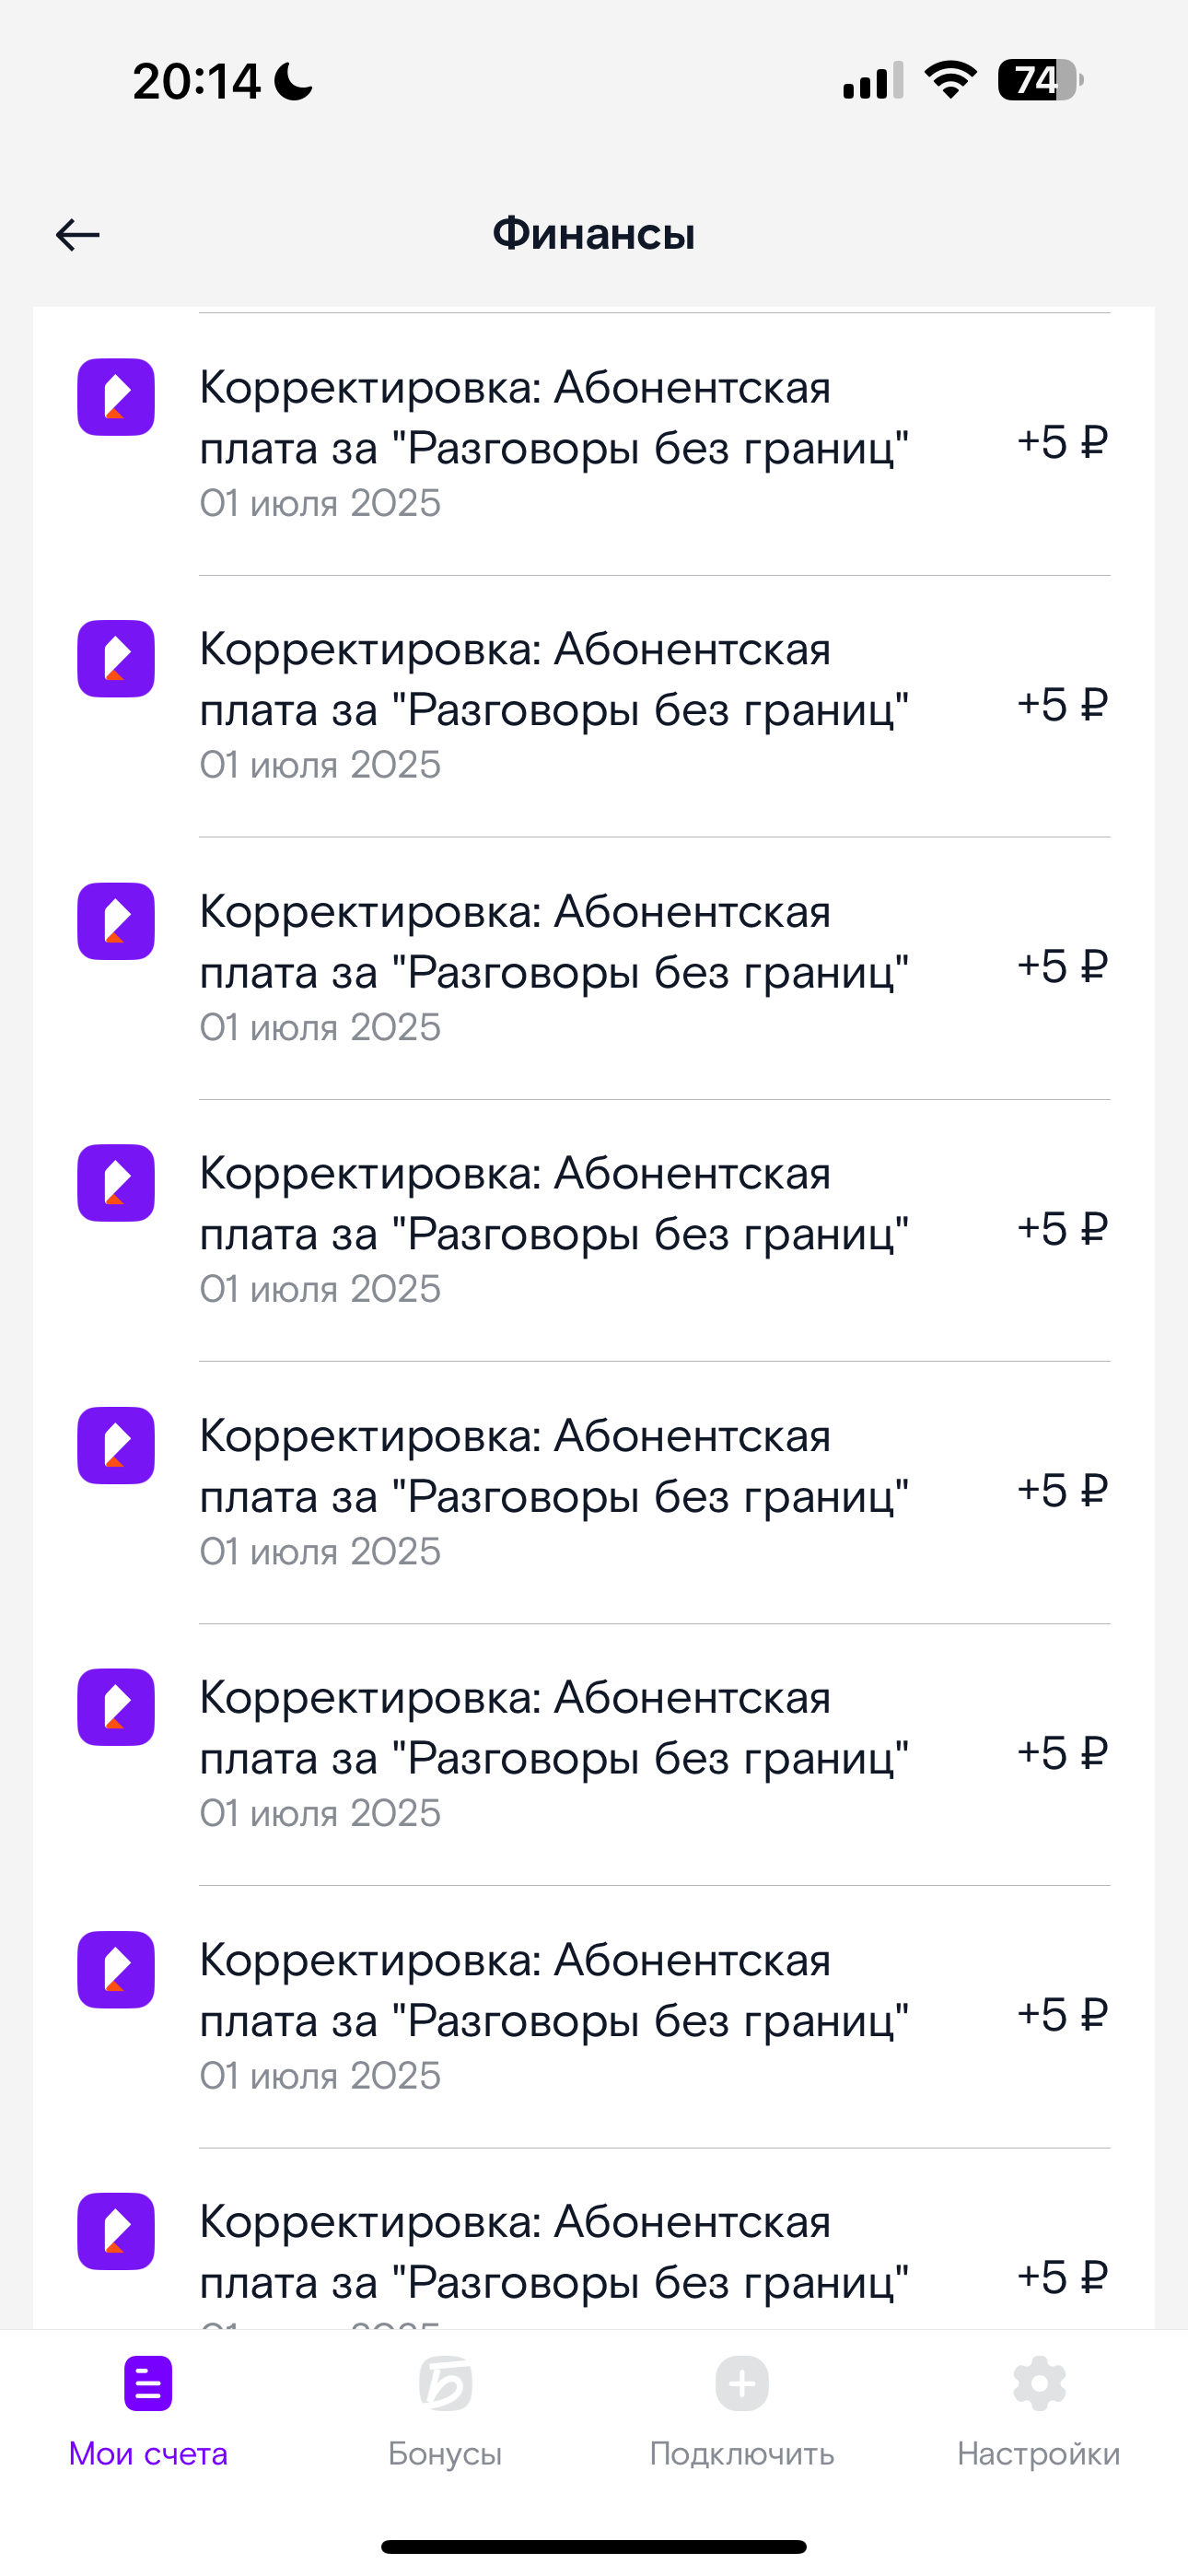Tap the topmost transaction's purple icon
1188x2576 pixels.
[x=116, y=397]
